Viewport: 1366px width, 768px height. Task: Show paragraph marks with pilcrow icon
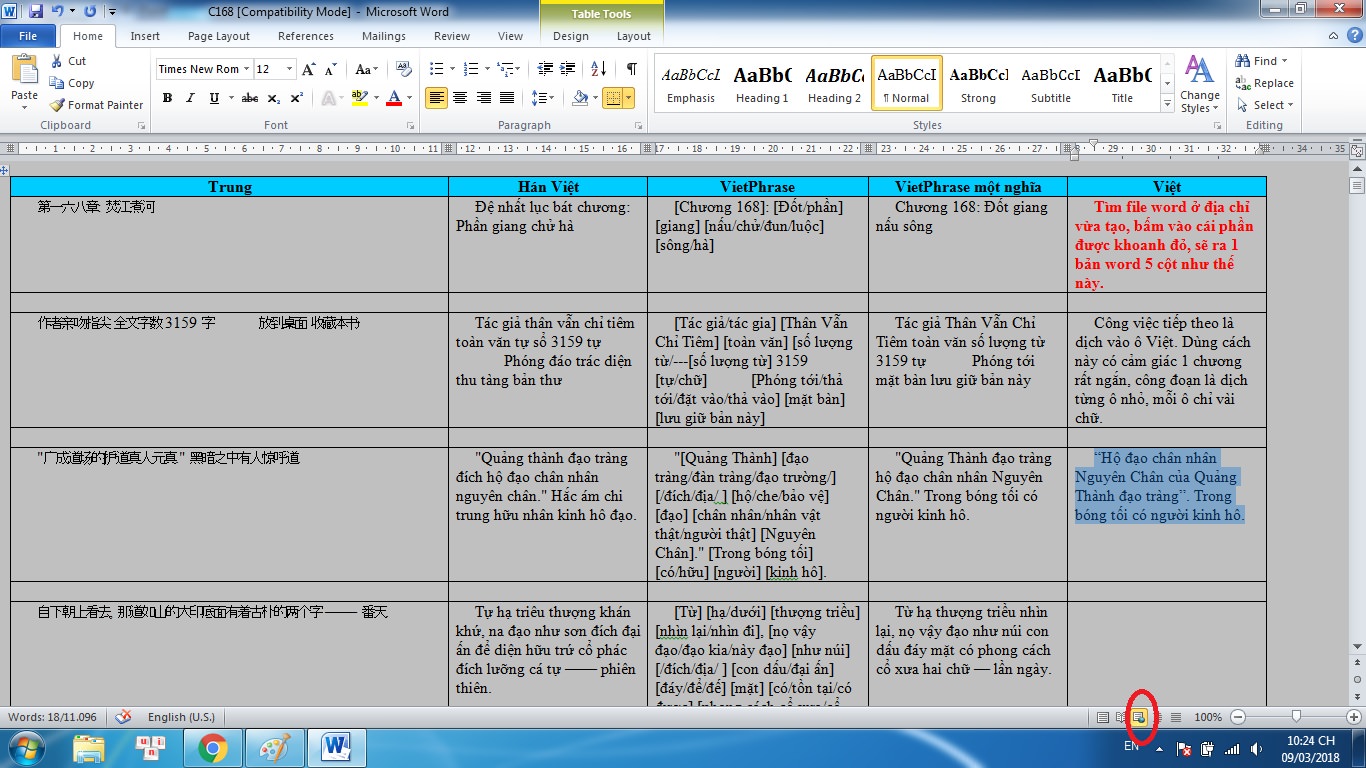point(631,69)
